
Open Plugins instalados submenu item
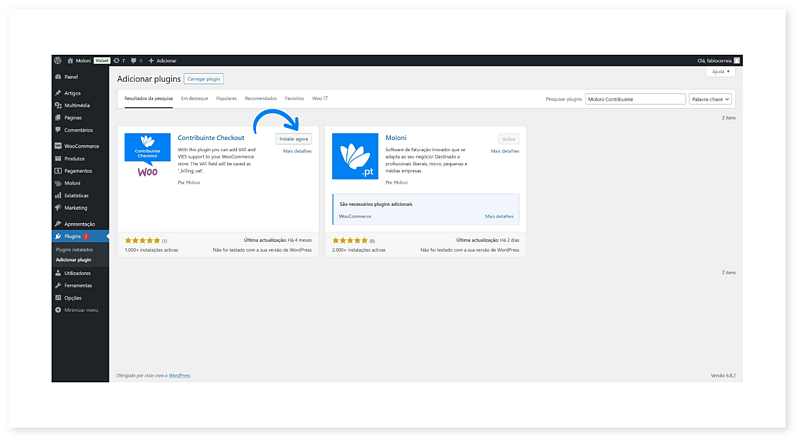pos(74,248)
